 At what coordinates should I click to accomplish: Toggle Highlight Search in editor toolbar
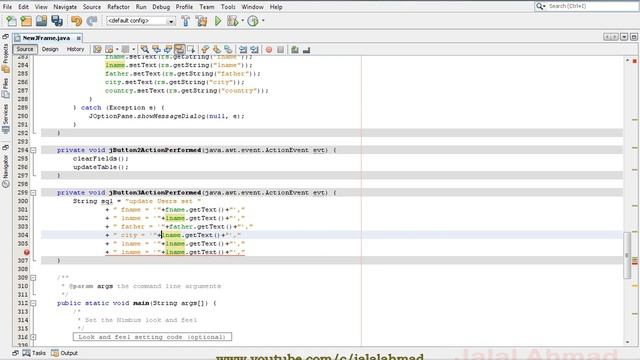pyautogui.click(x=179, y=49)
